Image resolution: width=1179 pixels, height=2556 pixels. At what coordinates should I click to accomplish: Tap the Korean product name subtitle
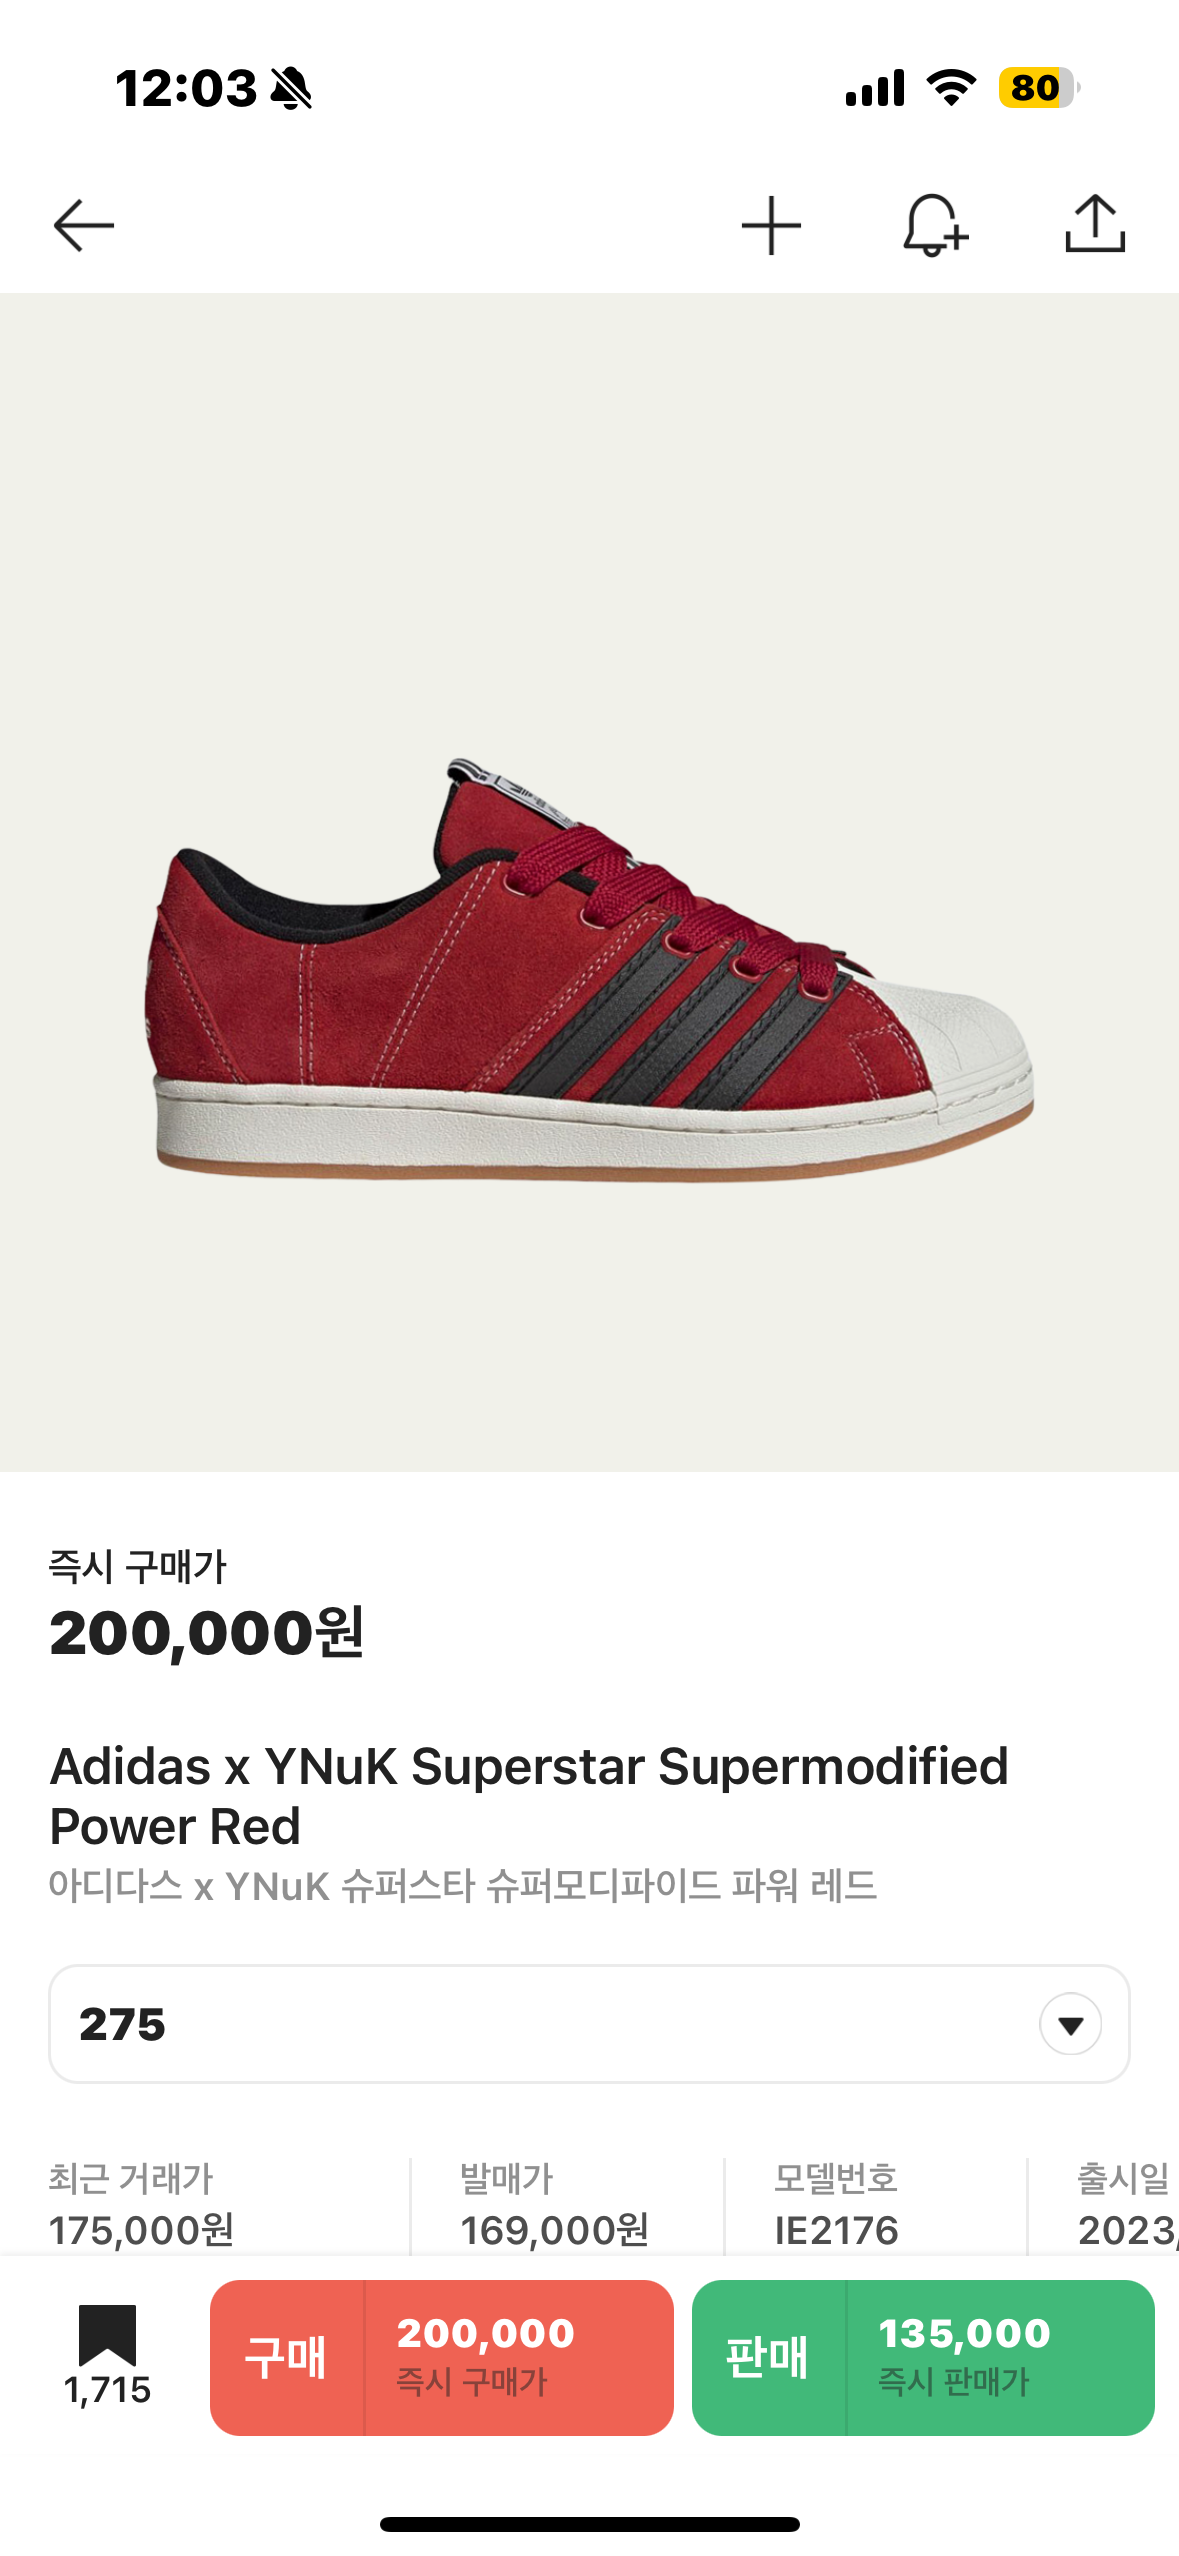pos(463,1886)
